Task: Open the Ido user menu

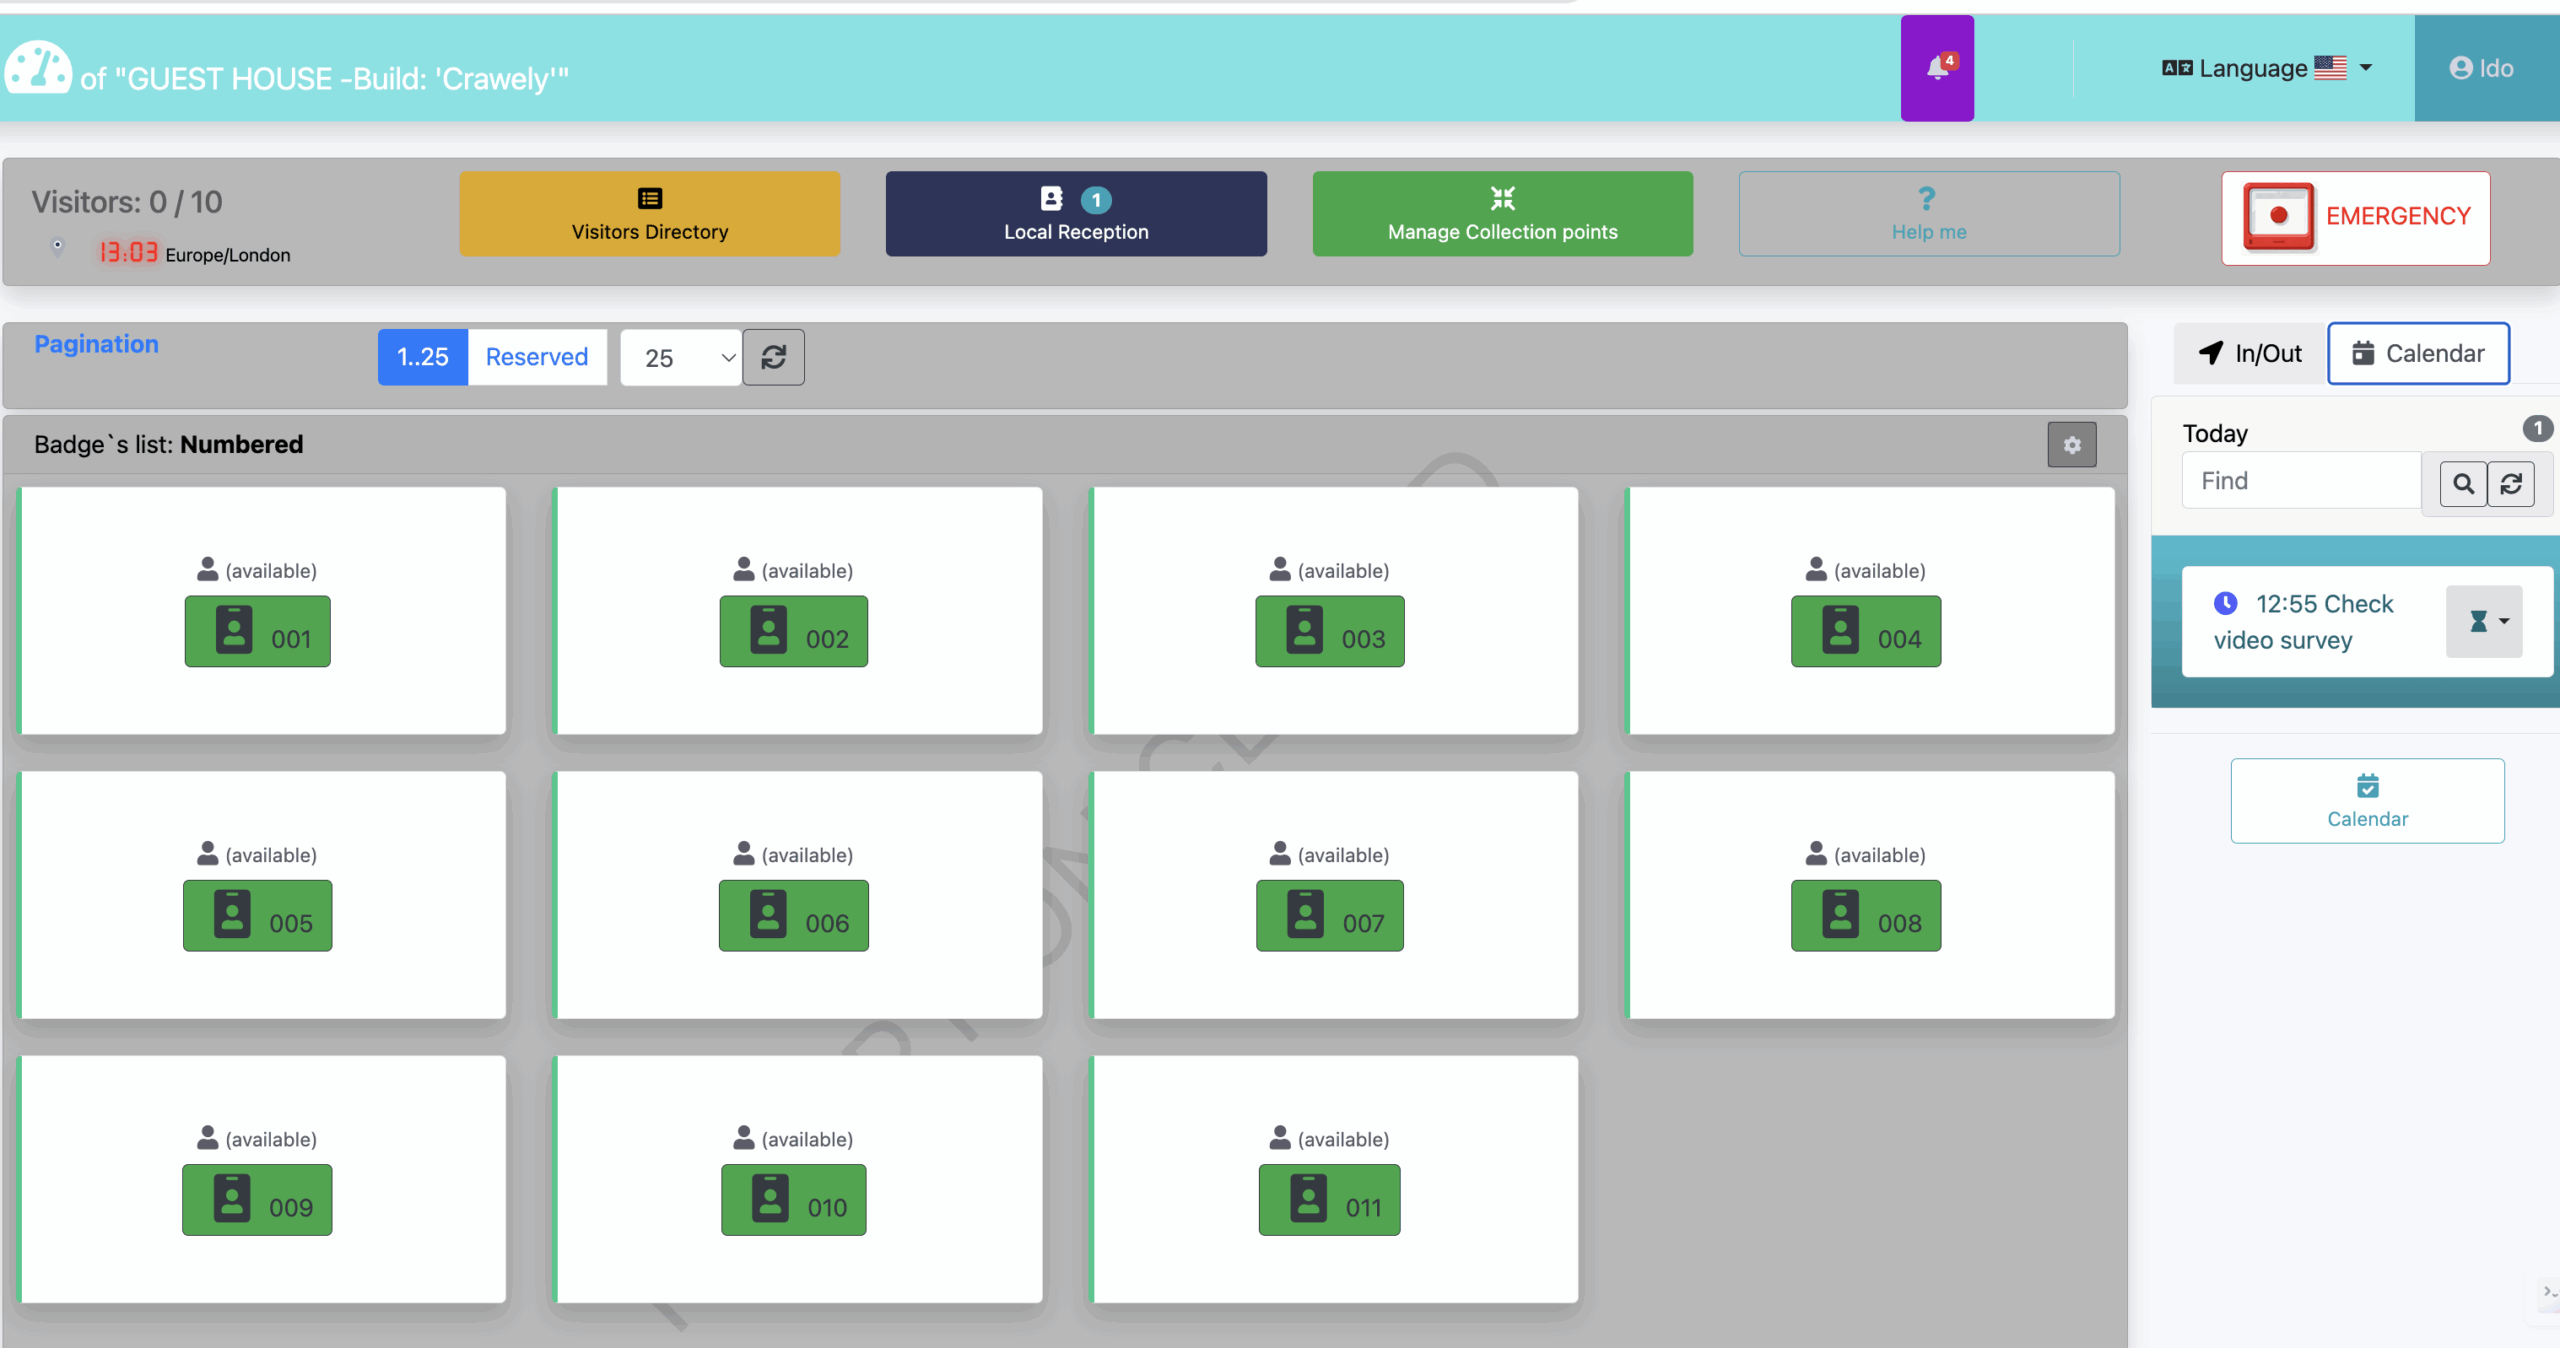Action: (x=2482, y=68)
